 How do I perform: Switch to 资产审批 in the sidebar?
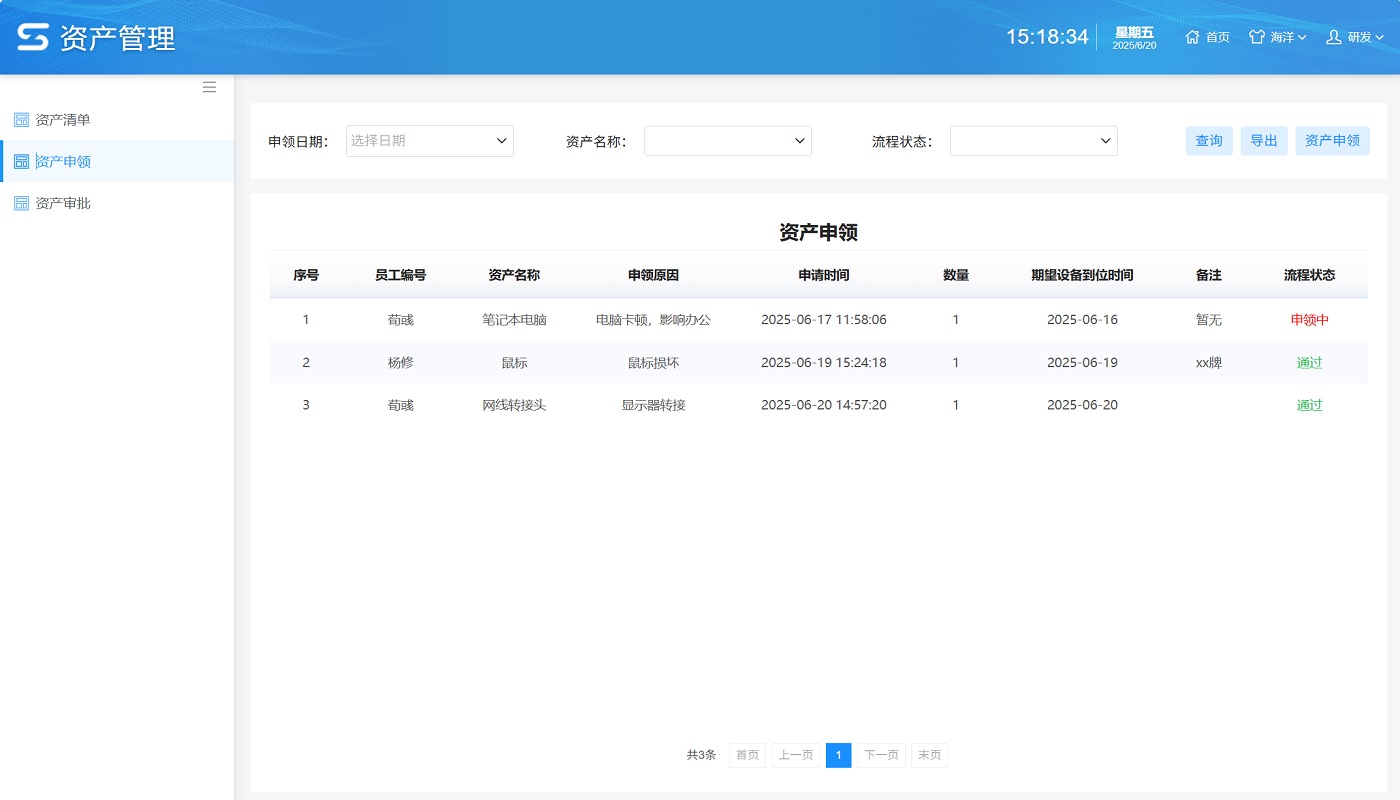pyautogui.click(x=63, y=203)
